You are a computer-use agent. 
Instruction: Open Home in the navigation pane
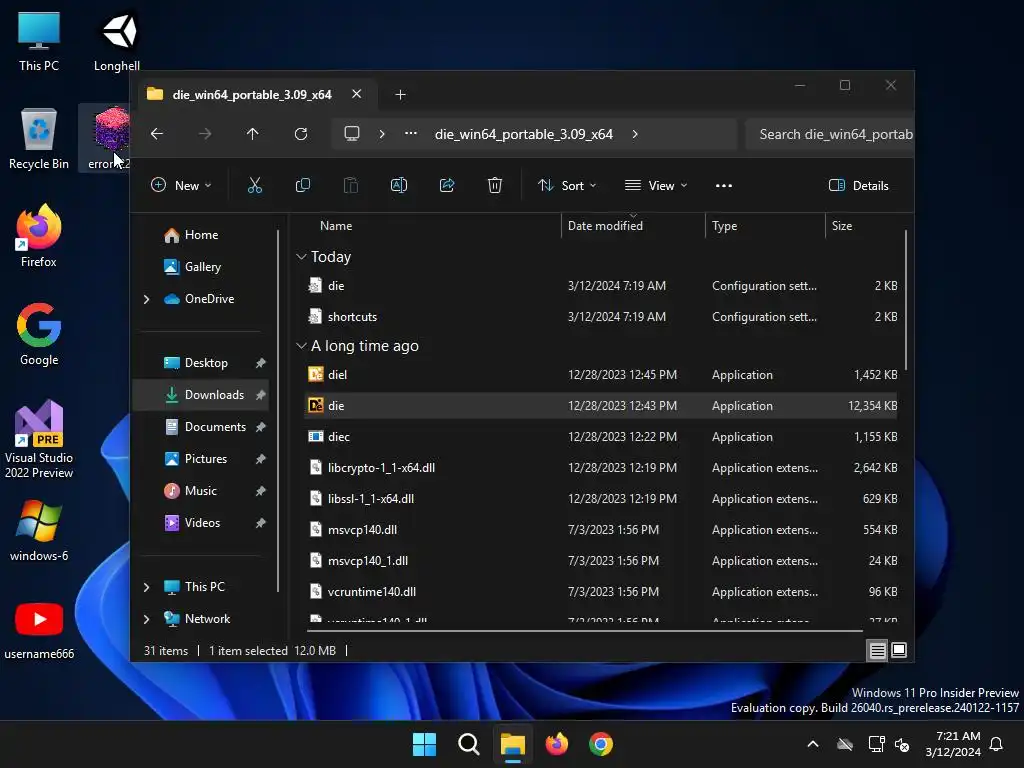(x=200, y=235)
